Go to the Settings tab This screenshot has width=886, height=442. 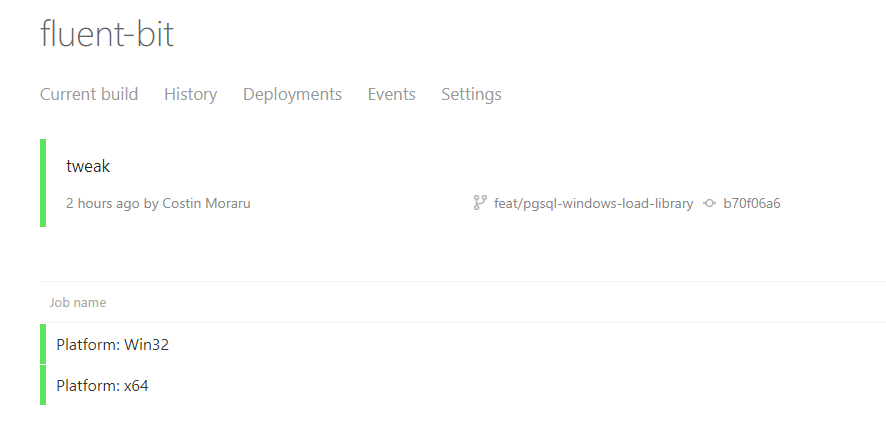click(471, 94)
